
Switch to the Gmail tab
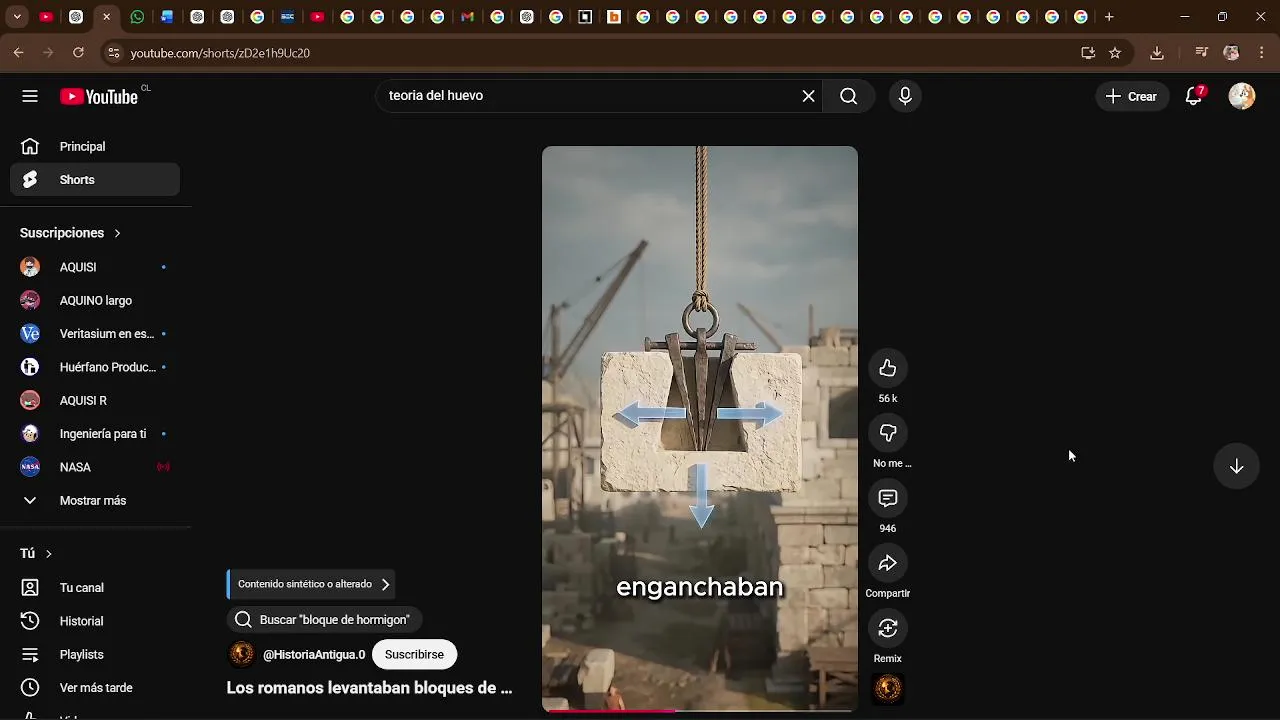(x=467, y=17)
